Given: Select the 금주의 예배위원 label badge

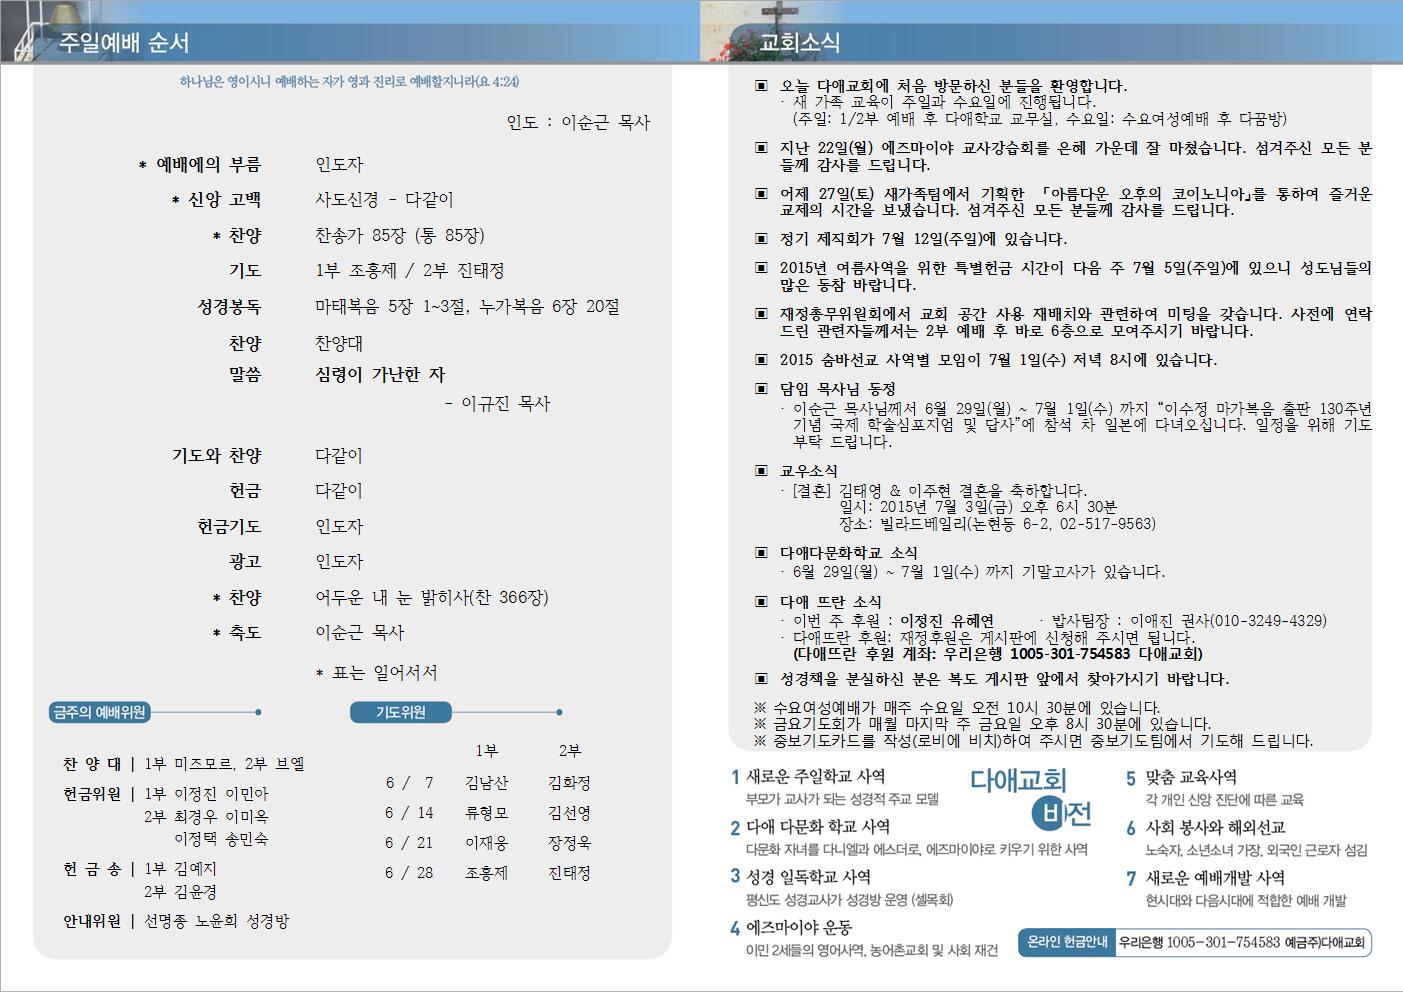Looking at the screenshot, I should coord(99,712).
